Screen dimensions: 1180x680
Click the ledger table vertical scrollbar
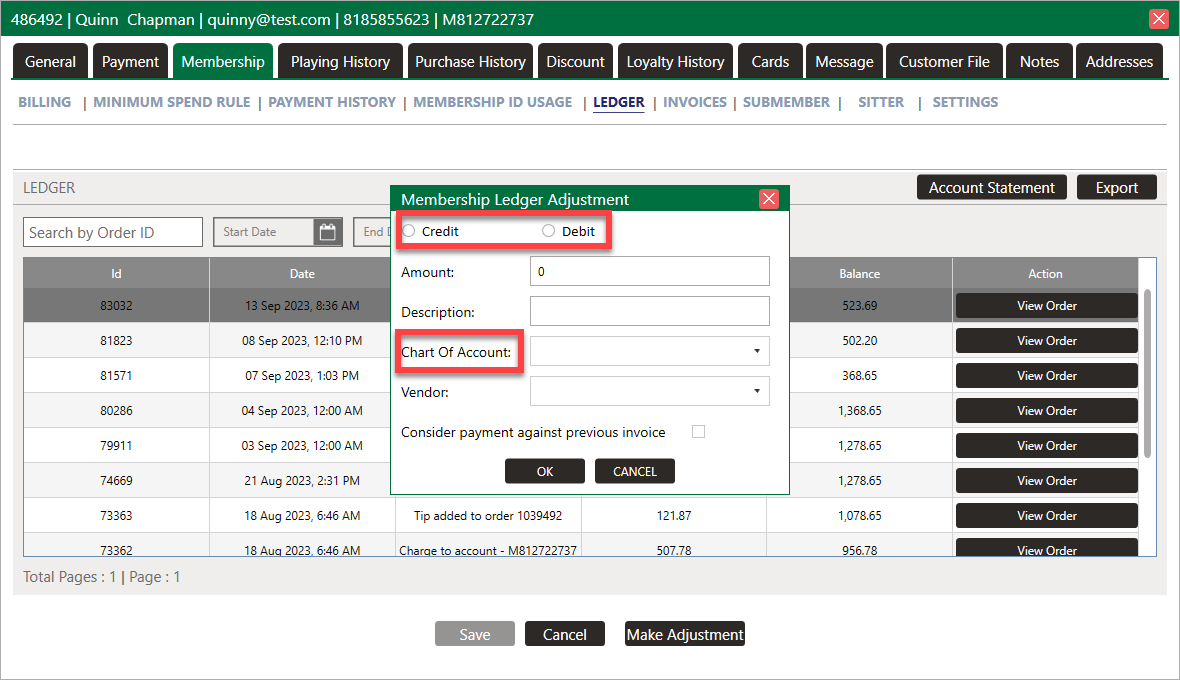(x=1147, y=373)
